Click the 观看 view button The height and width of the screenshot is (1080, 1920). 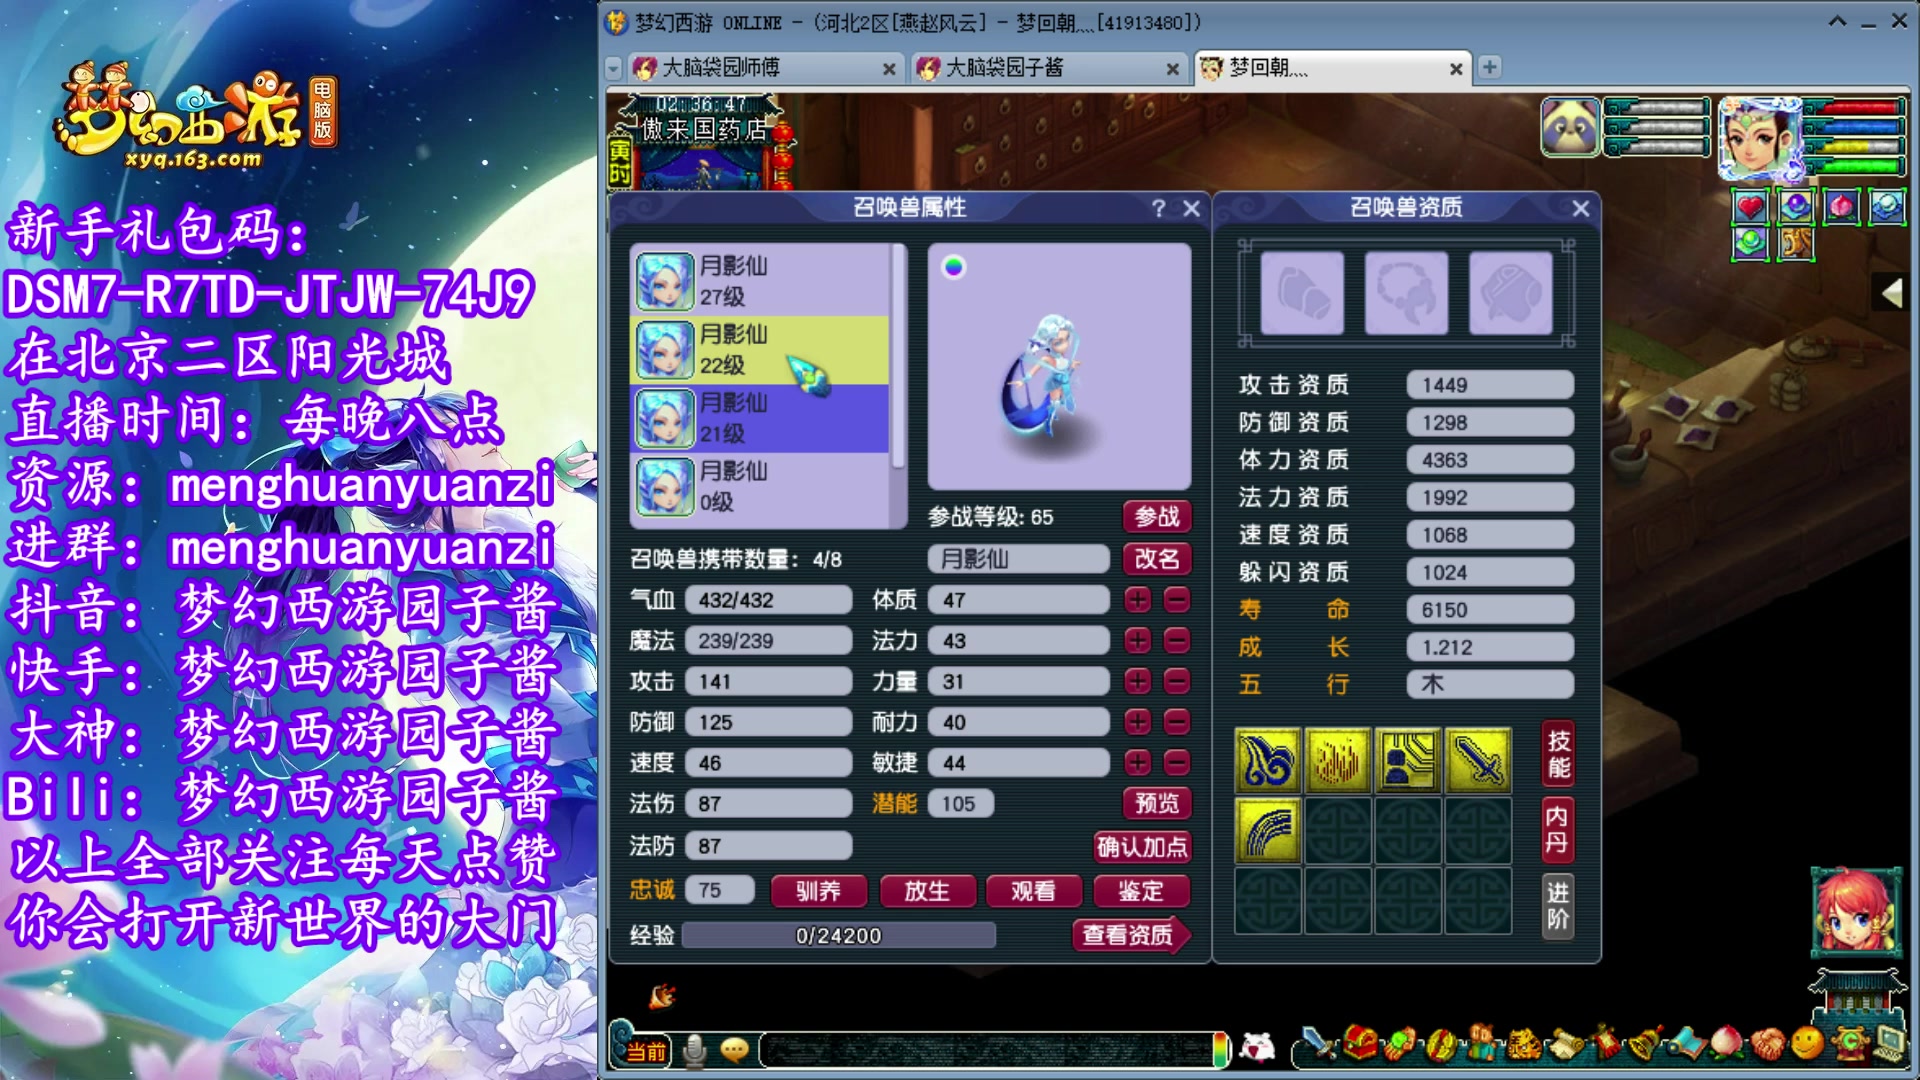[x=1033, y=891]
